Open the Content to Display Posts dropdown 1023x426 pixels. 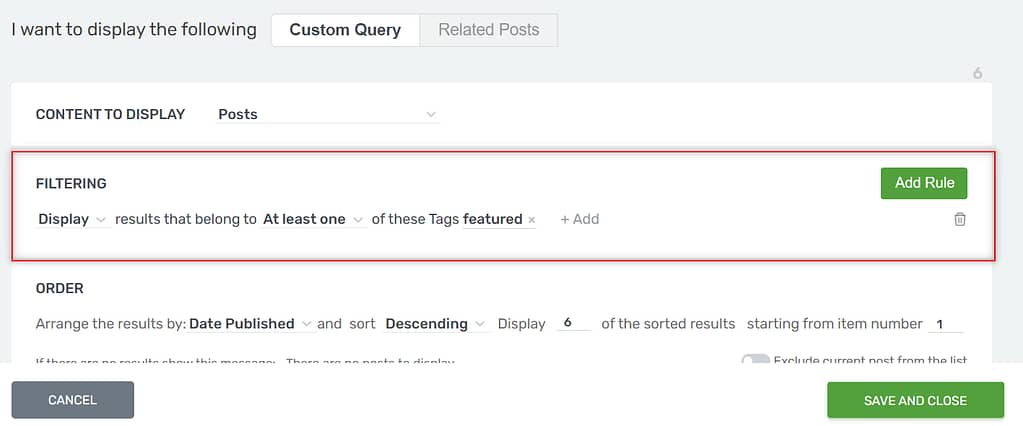(x=328, y=114)
